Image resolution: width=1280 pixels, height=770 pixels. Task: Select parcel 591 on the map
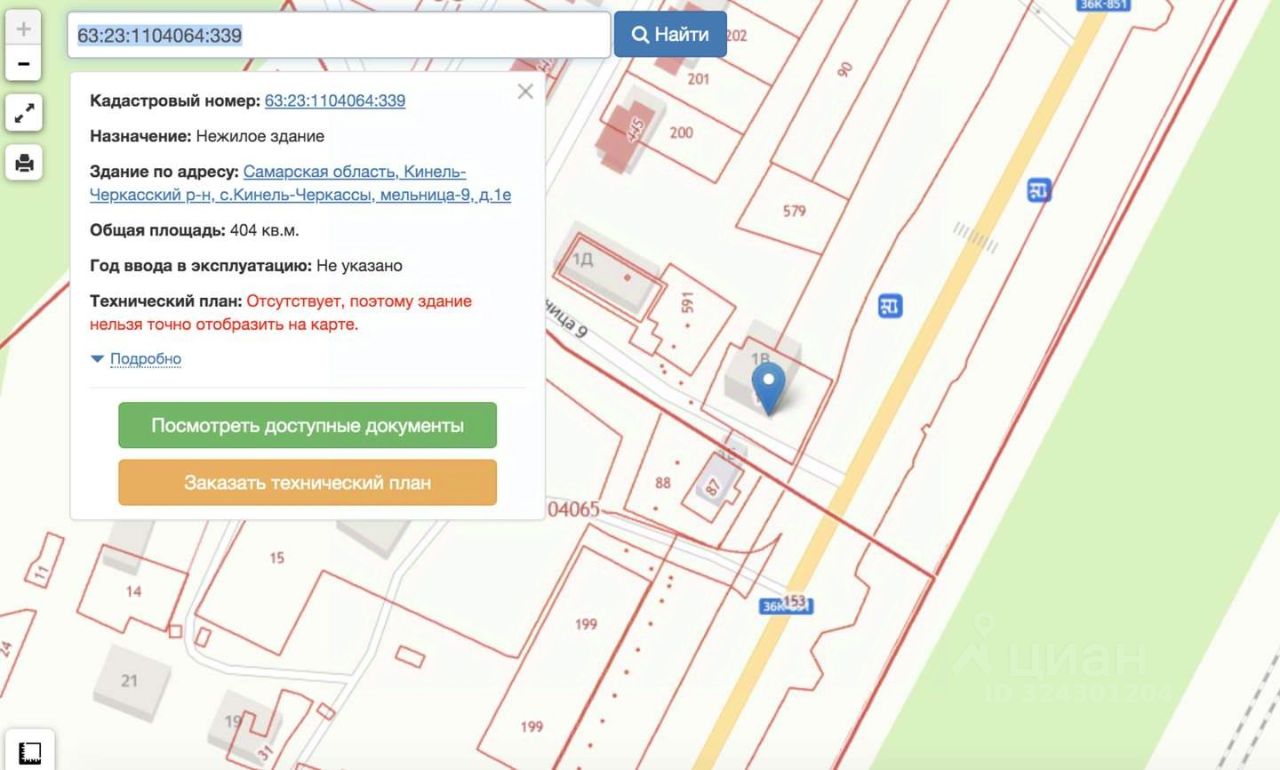click(687, 304)
